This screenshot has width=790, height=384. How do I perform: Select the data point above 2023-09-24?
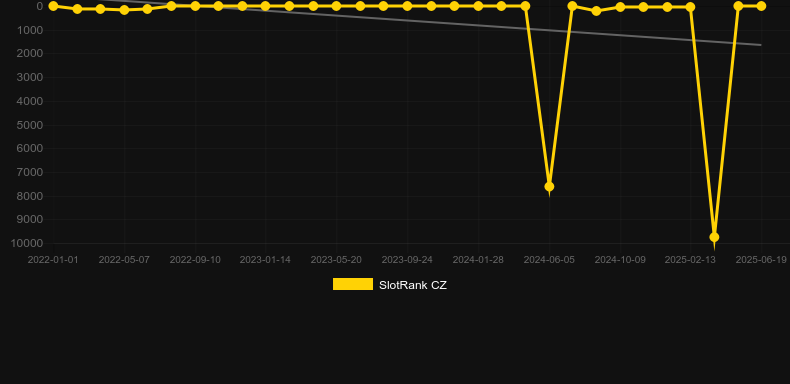(x=407, y=6)
